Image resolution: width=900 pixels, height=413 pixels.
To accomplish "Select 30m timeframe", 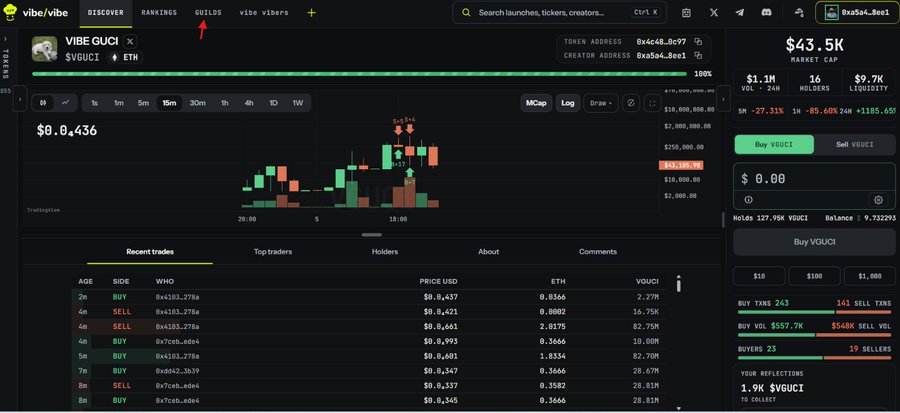I will 198,103.
